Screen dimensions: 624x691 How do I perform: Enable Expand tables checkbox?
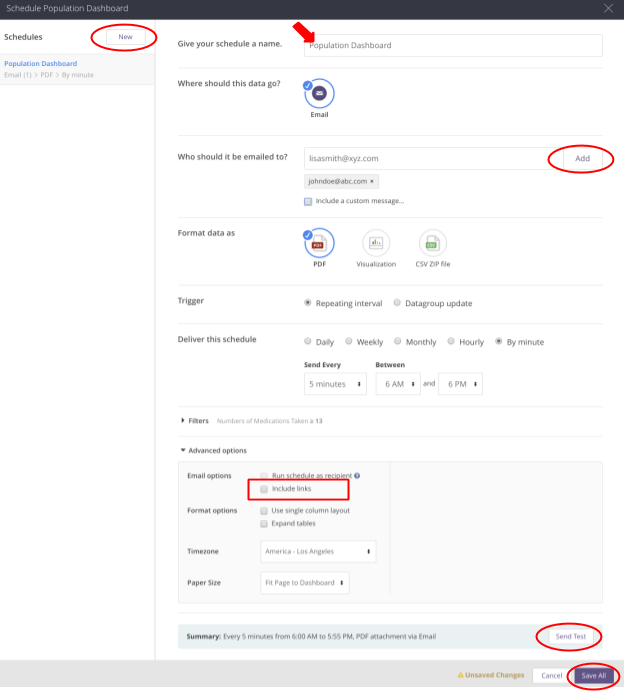[x=264, y=523]
